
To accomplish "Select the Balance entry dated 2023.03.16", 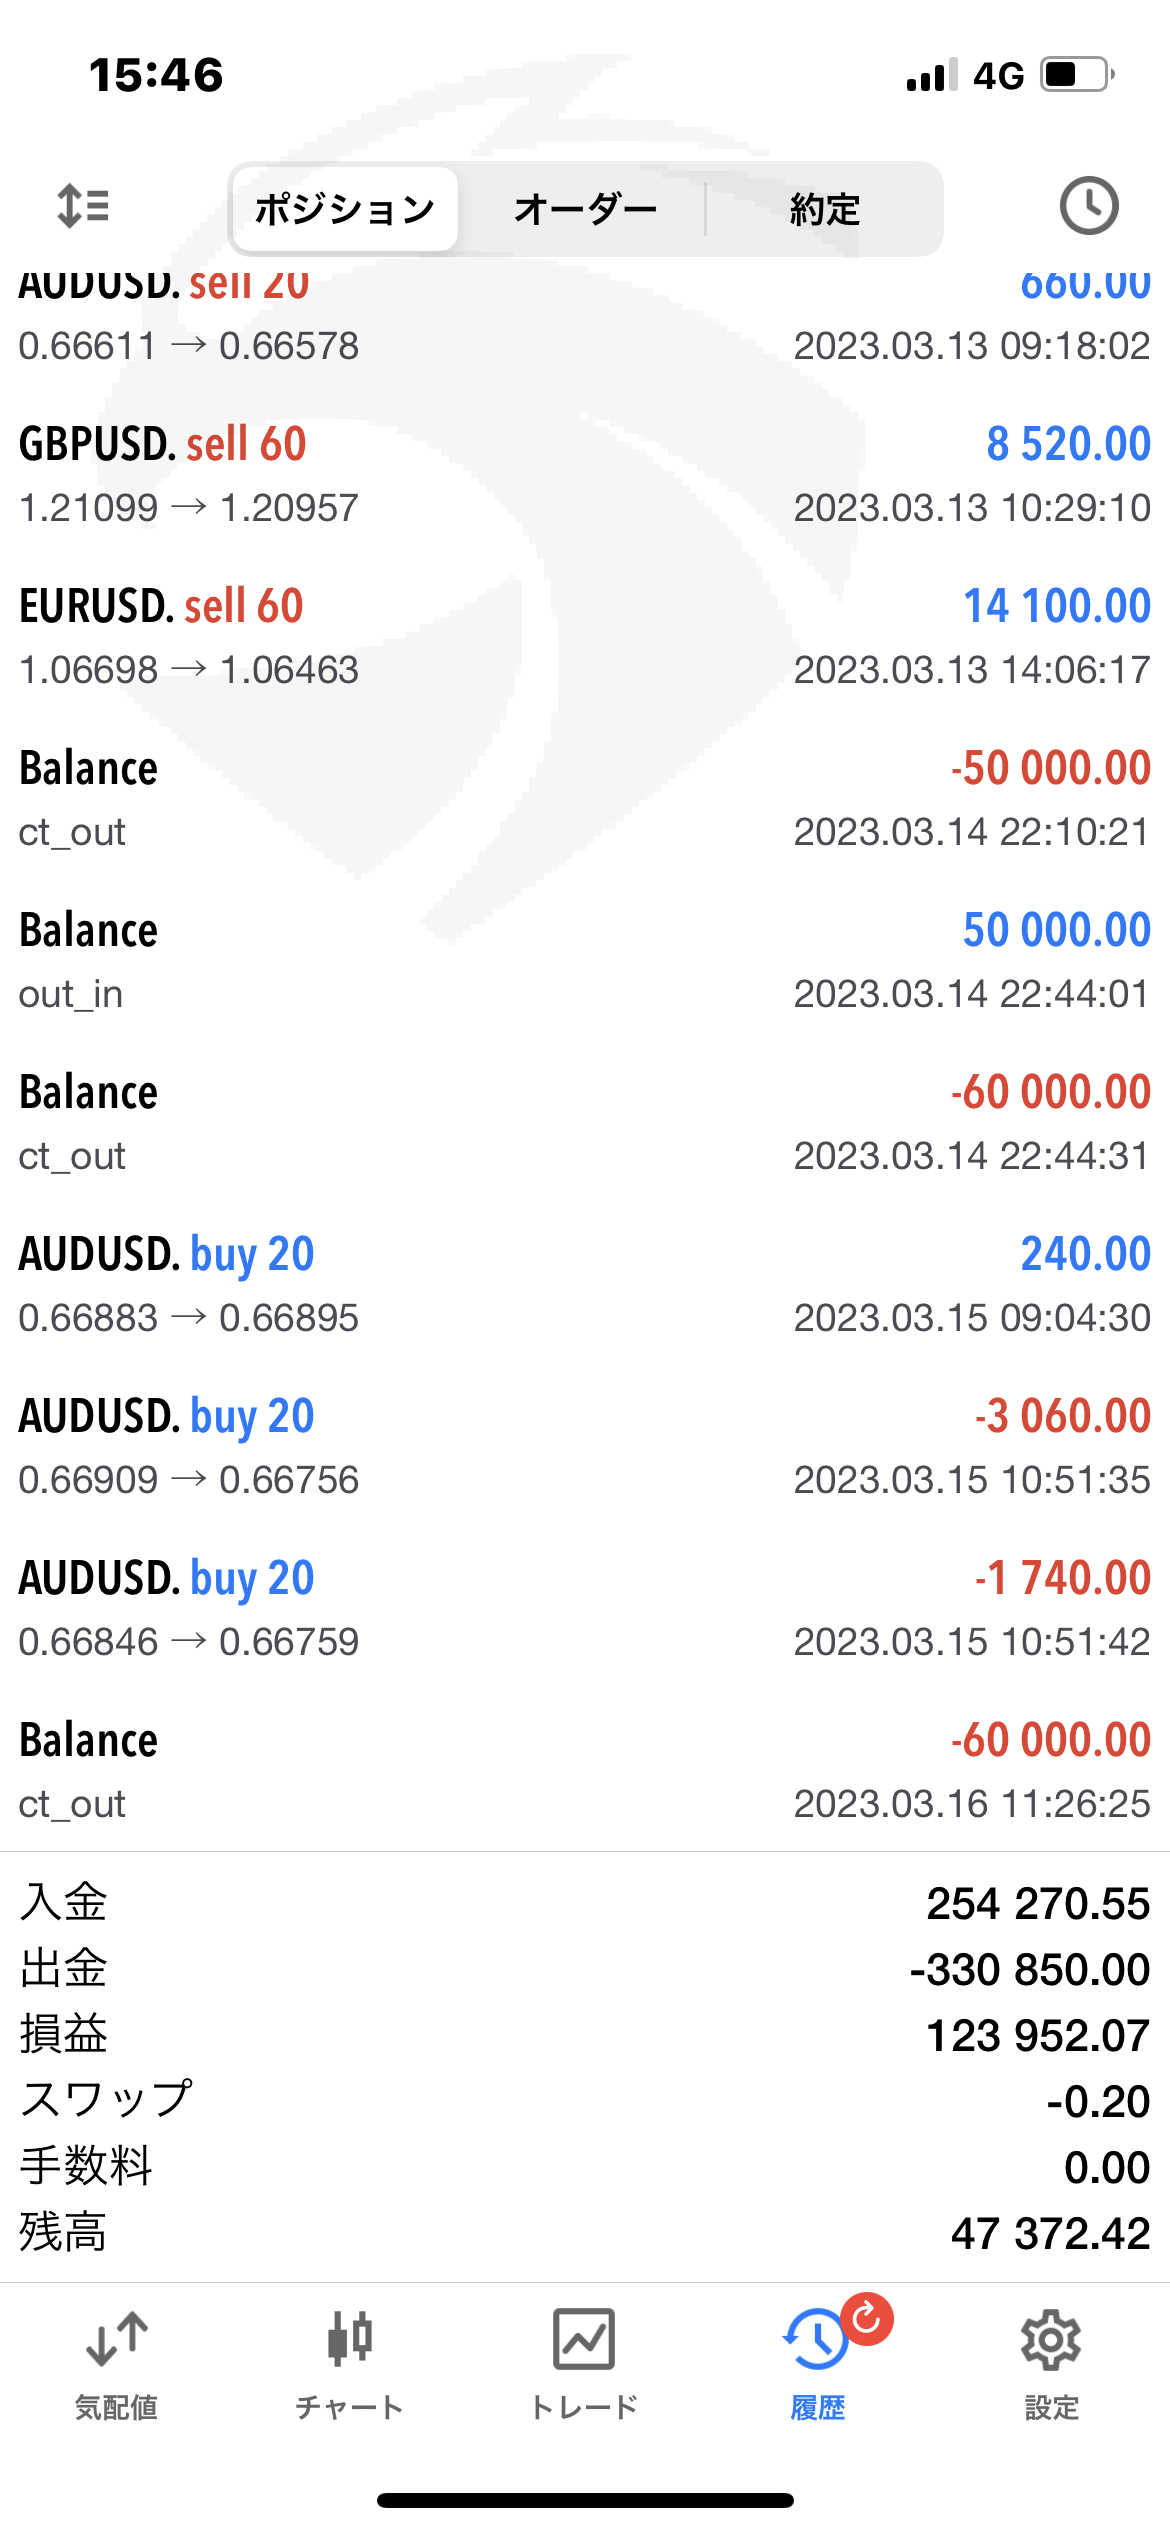I will tap(585, 1770).
